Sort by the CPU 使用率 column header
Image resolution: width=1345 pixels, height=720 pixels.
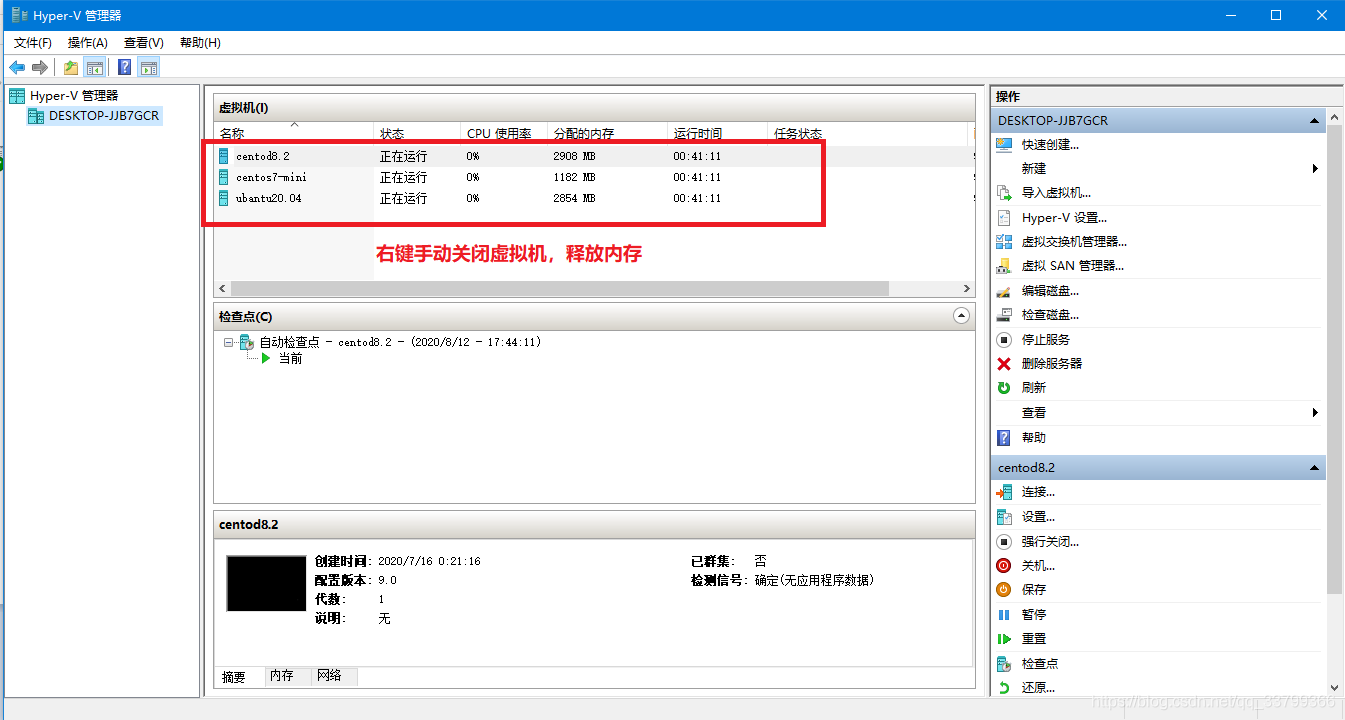click(504, 133)
